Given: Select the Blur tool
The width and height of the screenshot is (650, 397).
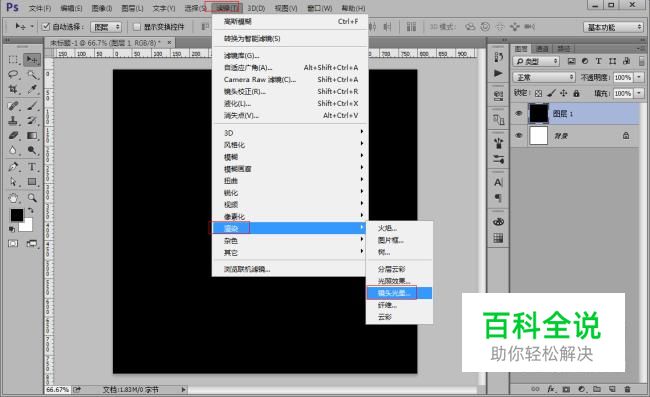Looking at the screenshot, I should 13,150.
